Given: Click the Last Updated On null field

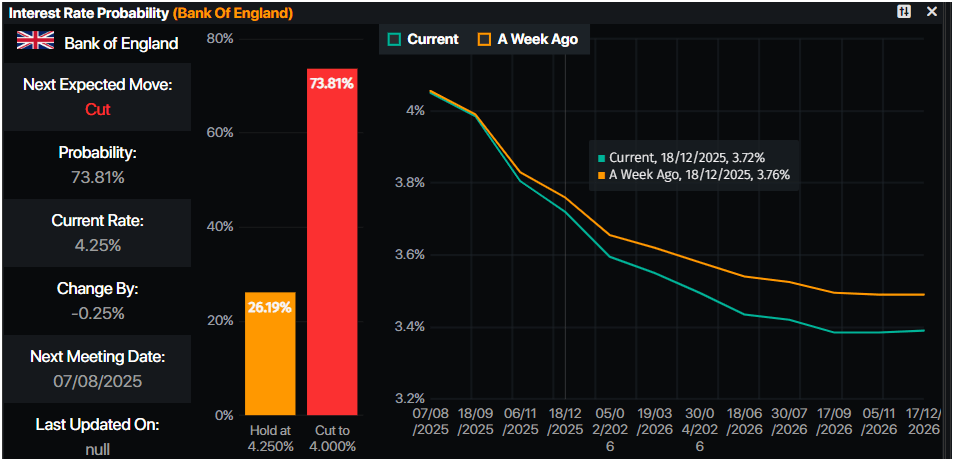Looking at the screenshot, I should pyautogui.click(x=97, y=449).
